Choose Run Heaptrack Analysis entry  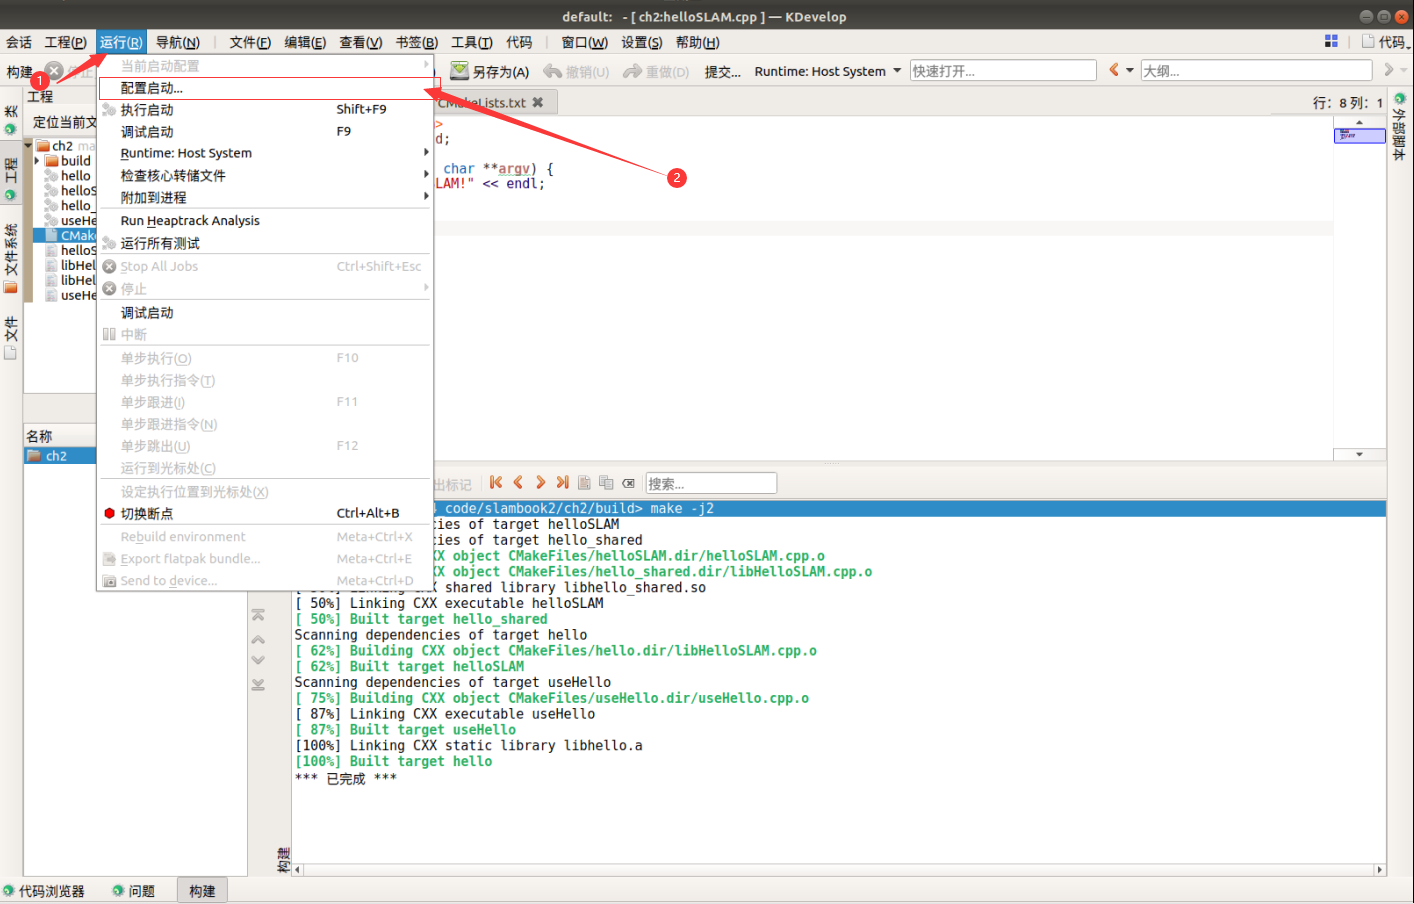click(x=265, y=221)
